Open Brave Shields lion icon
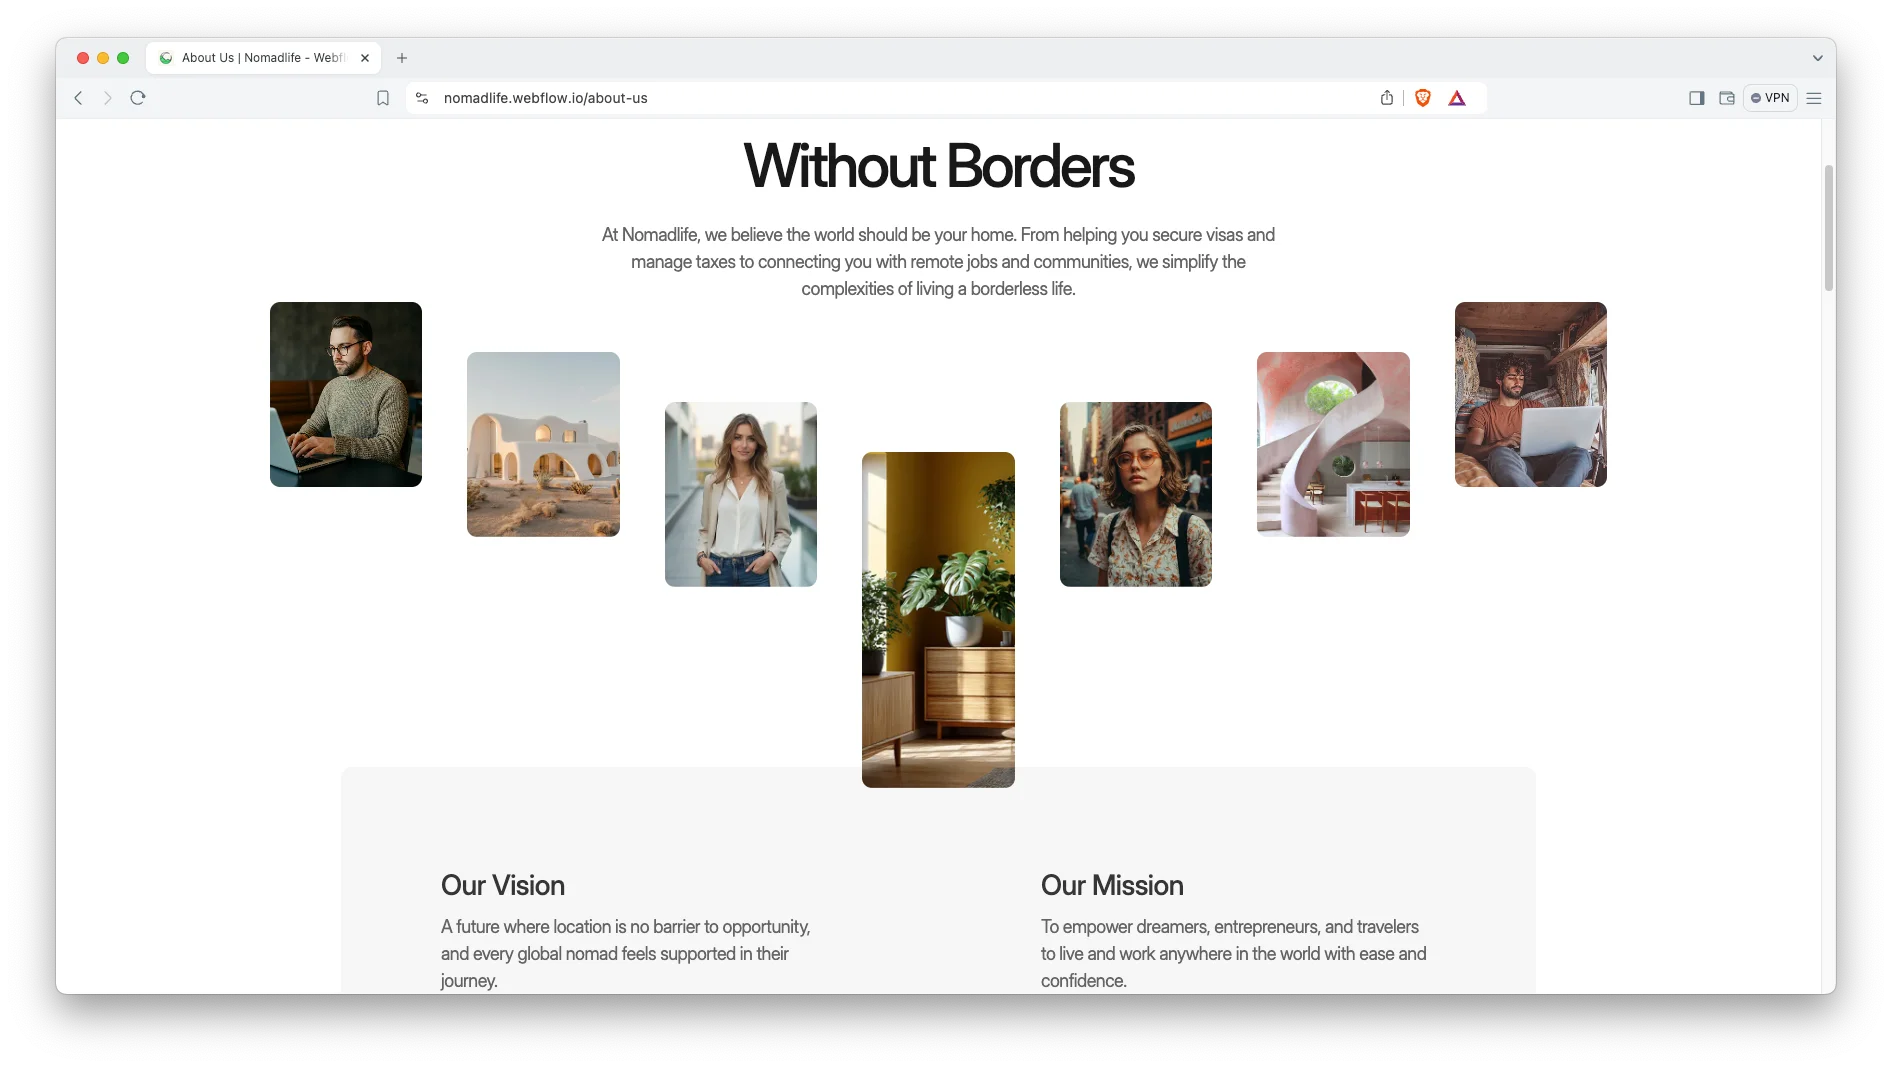This screenshot has height=1068, width=1892. point(1423,98)
